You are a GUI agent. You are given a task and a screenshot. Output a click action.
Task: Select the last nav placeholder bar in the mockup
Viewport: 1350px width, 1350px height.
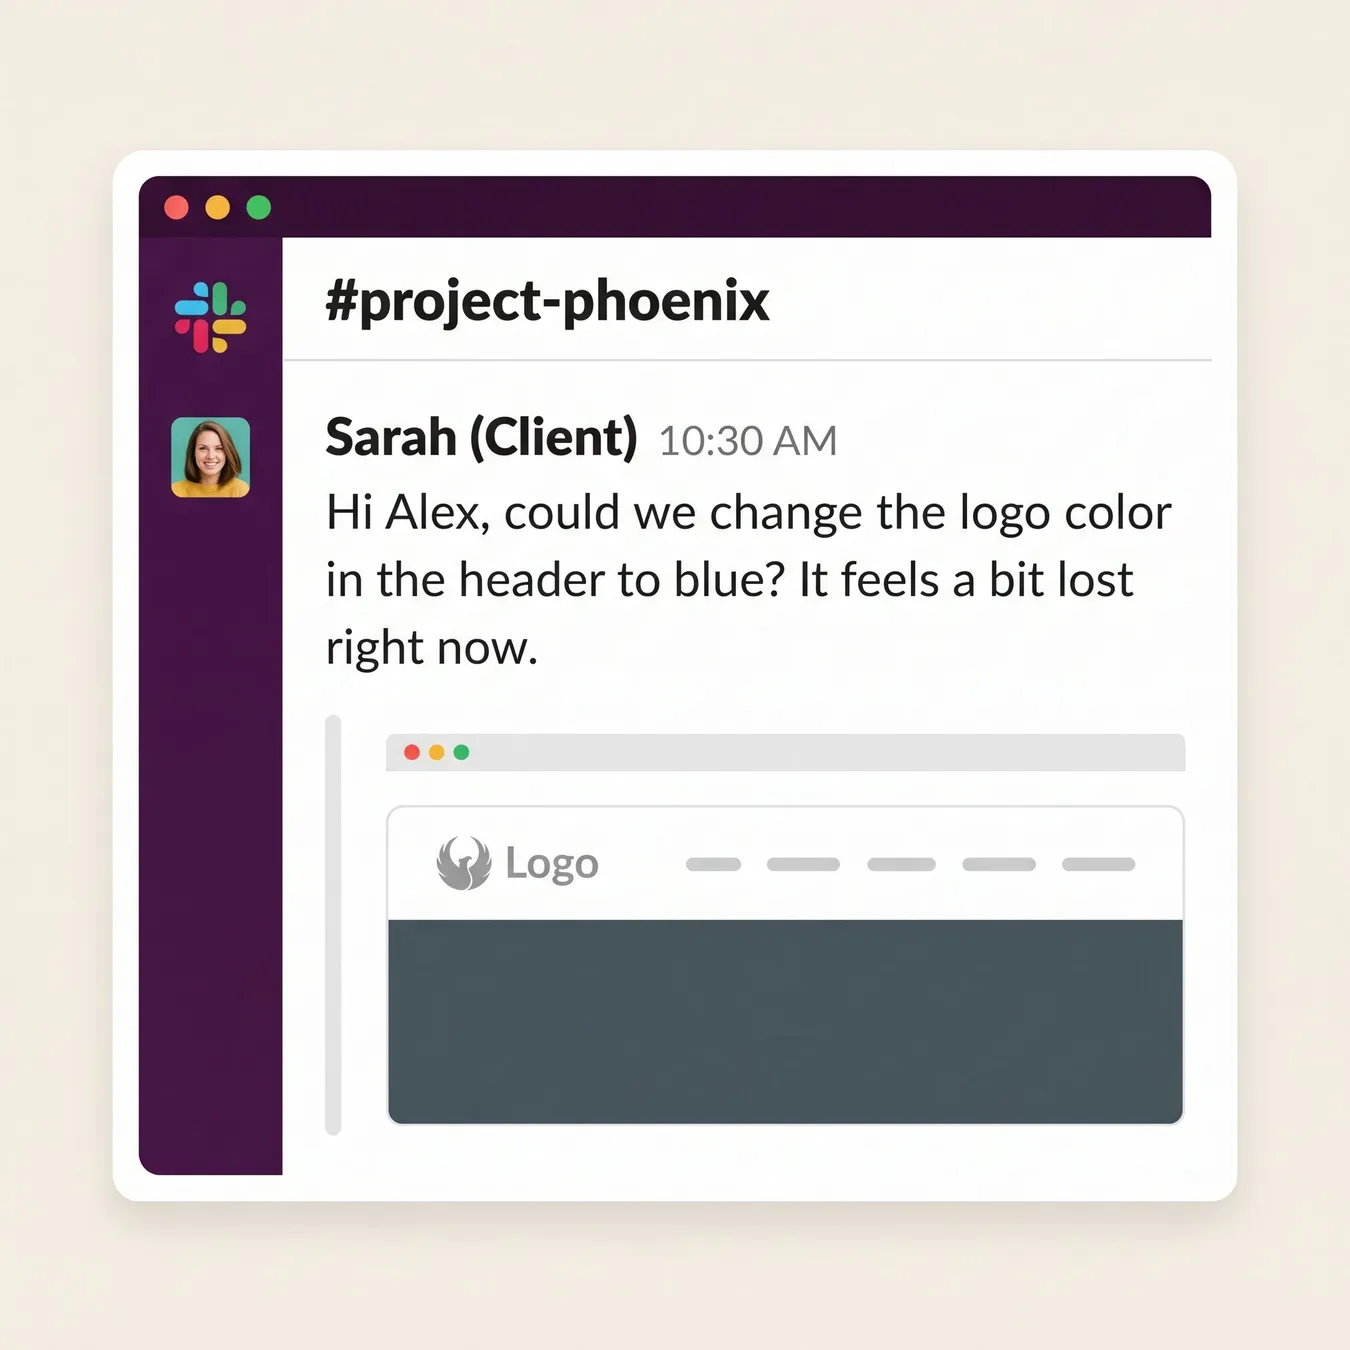pyautogui.click(x=1098, y=864)
